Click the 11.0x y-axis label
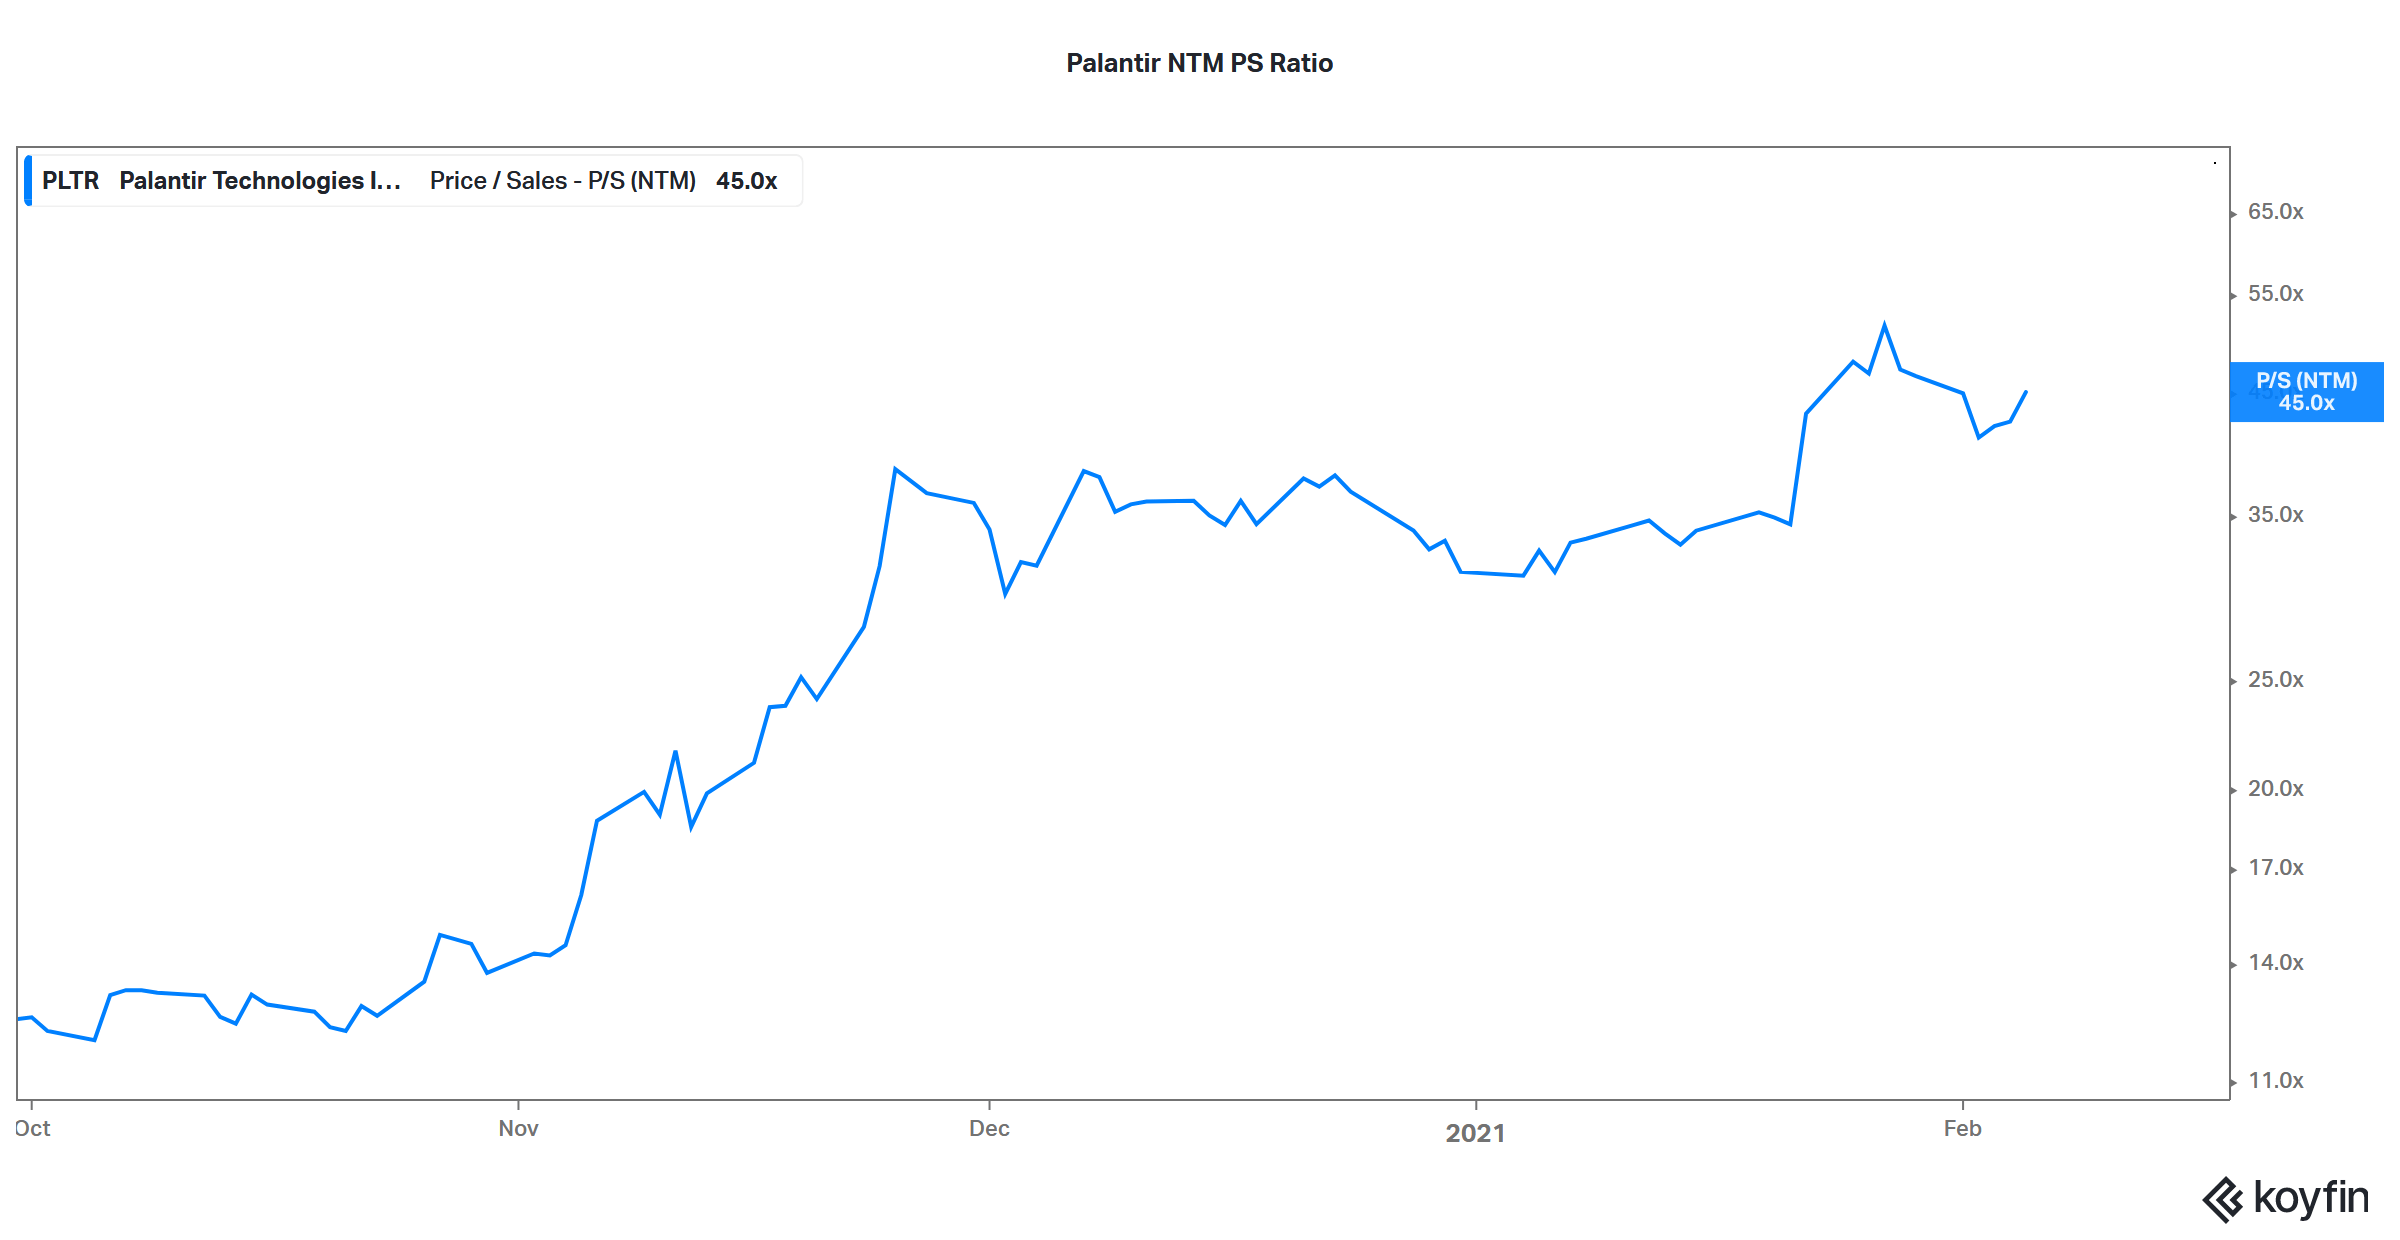This screenshot has width=2400, height=1240. (2275, 1081)
